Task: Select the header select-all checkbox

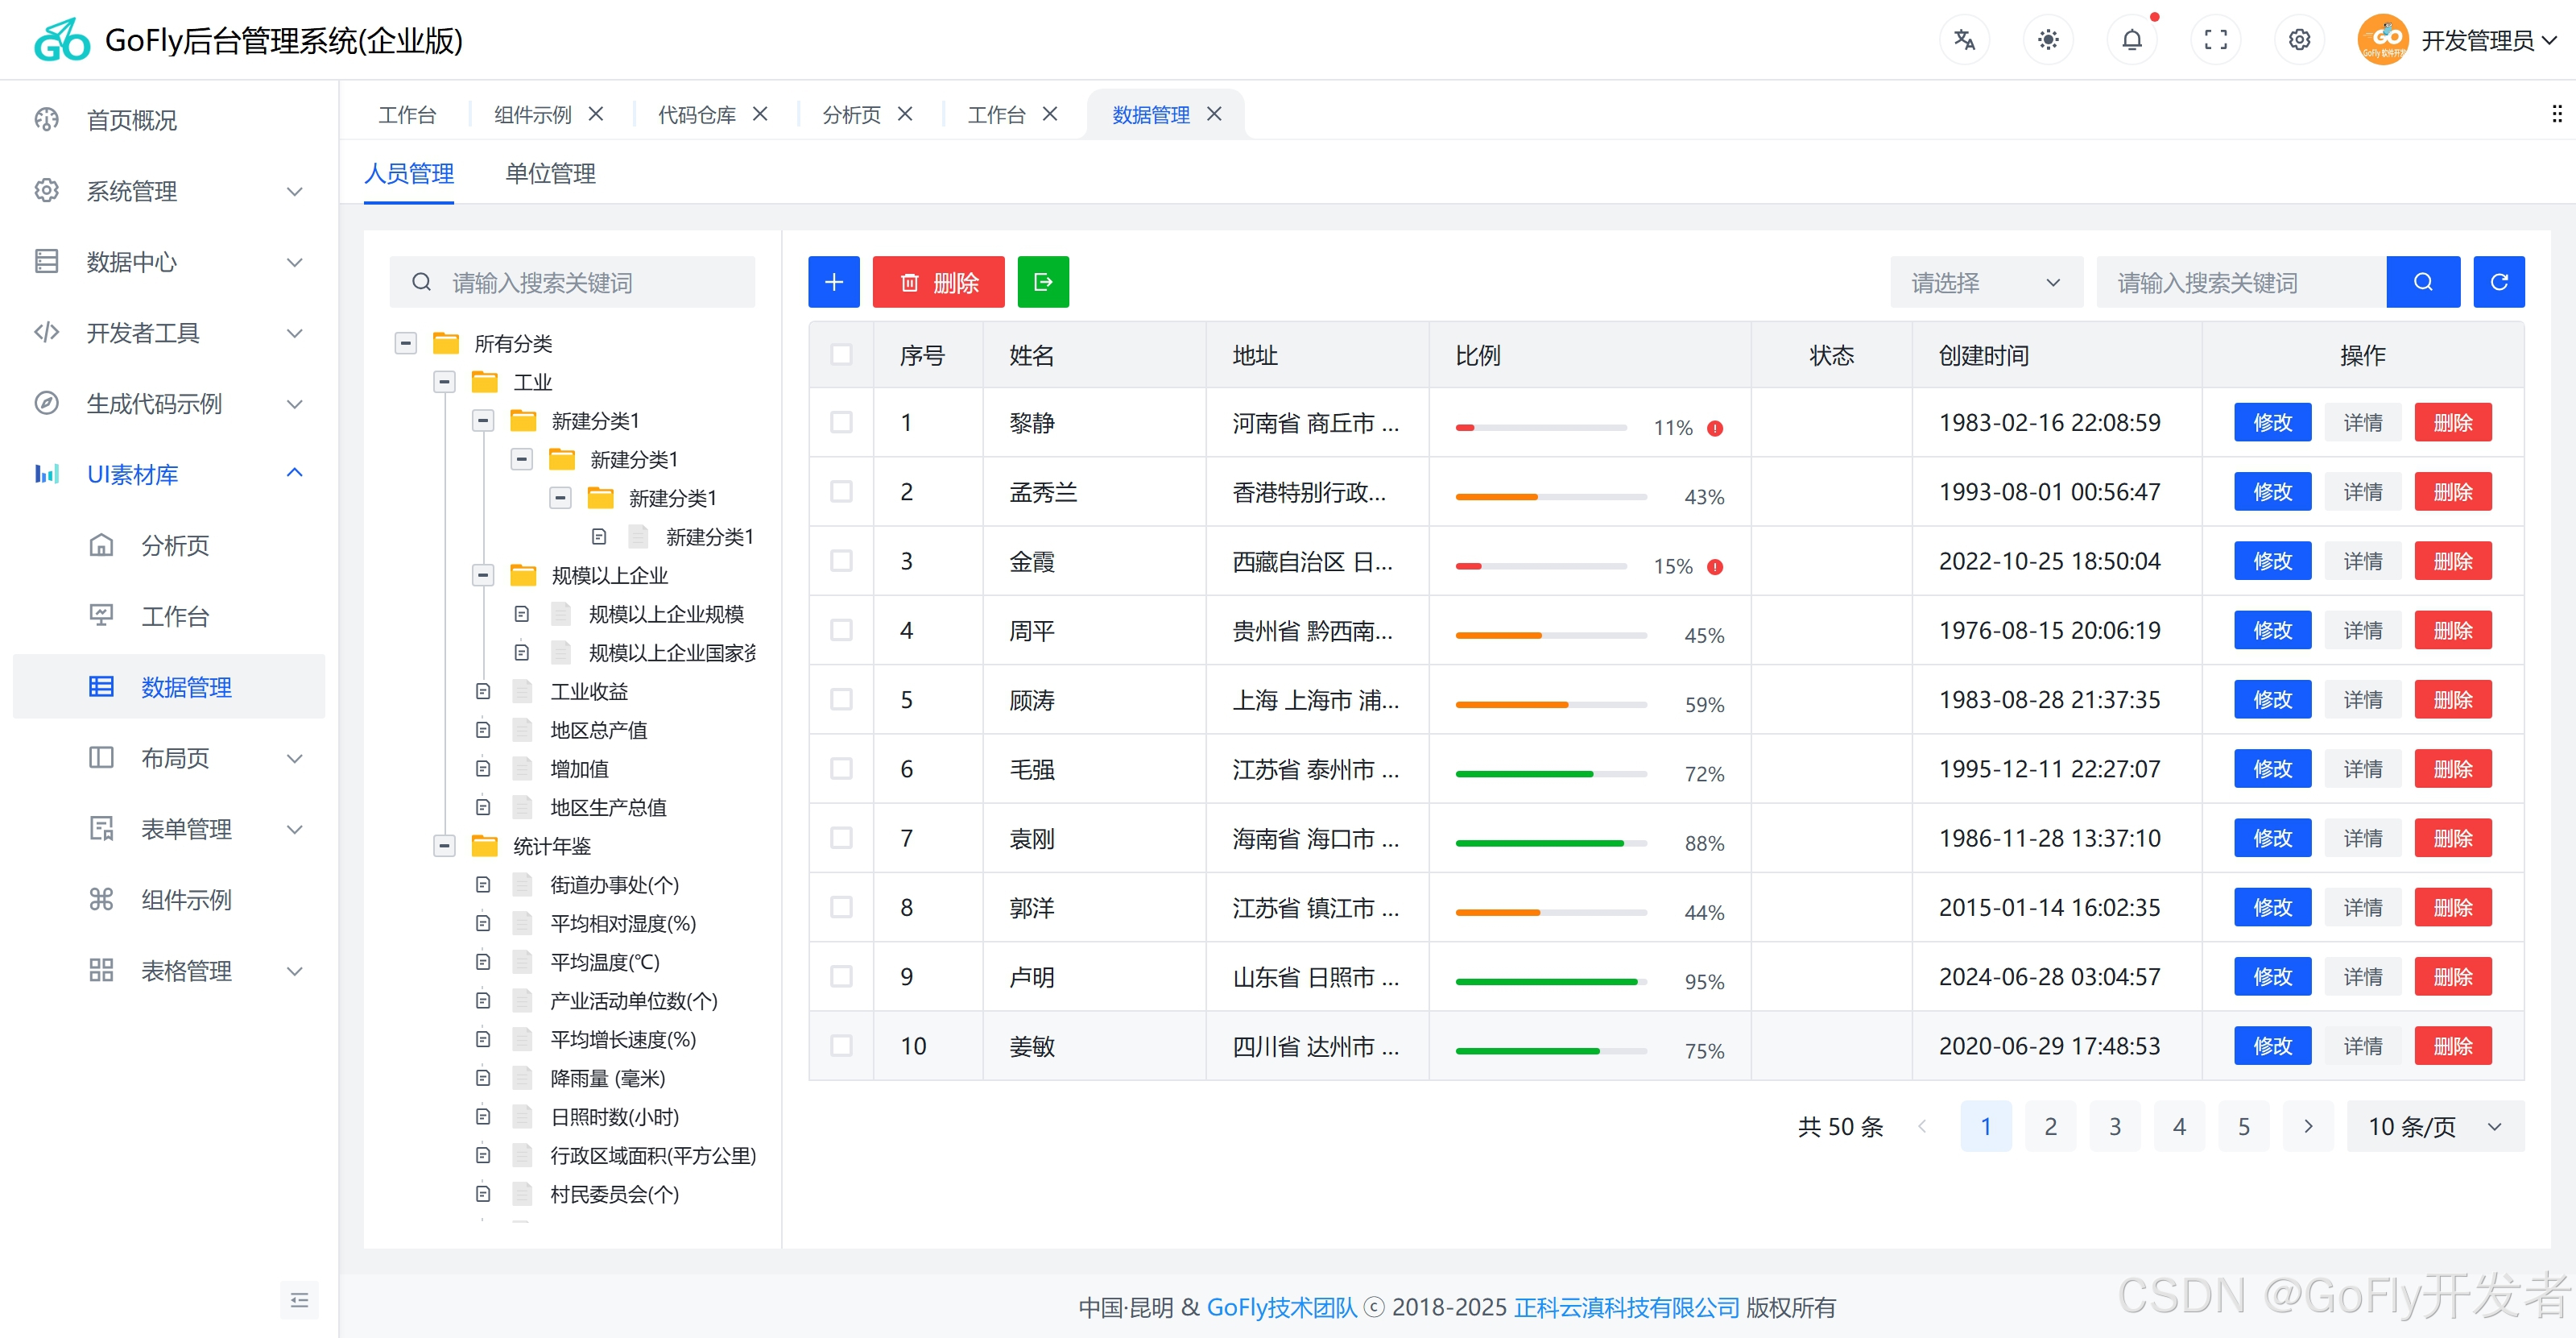Action: click(x=842, y=355)
